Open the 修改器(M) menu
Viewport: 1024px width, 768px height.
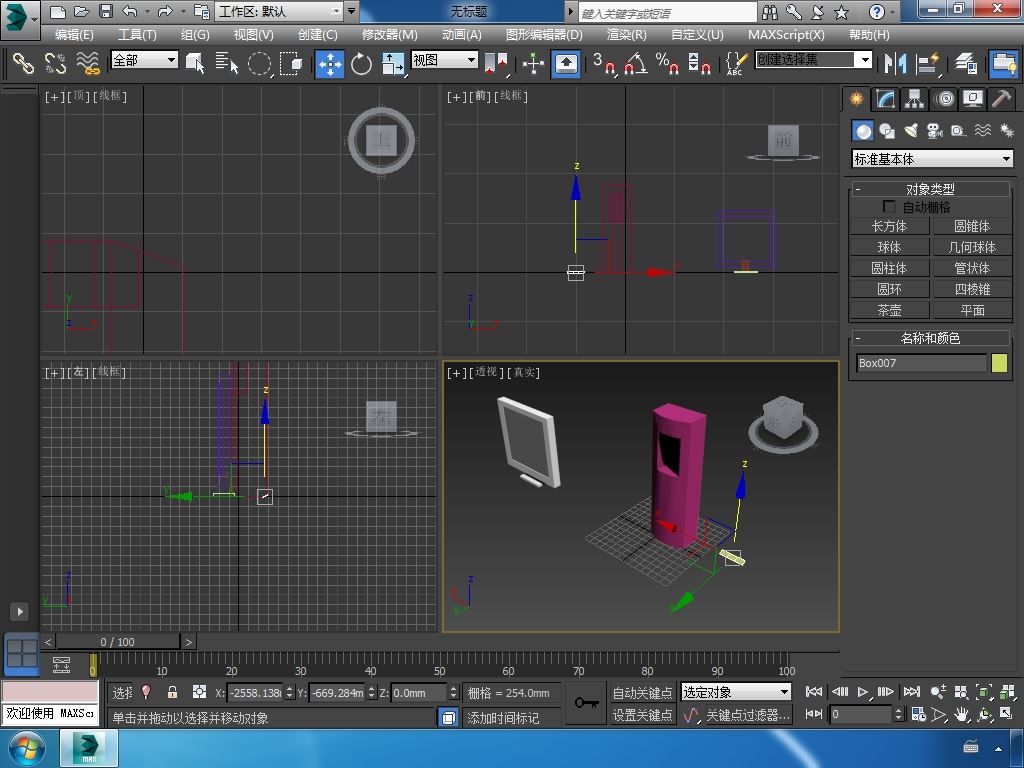tap(389, 35)
